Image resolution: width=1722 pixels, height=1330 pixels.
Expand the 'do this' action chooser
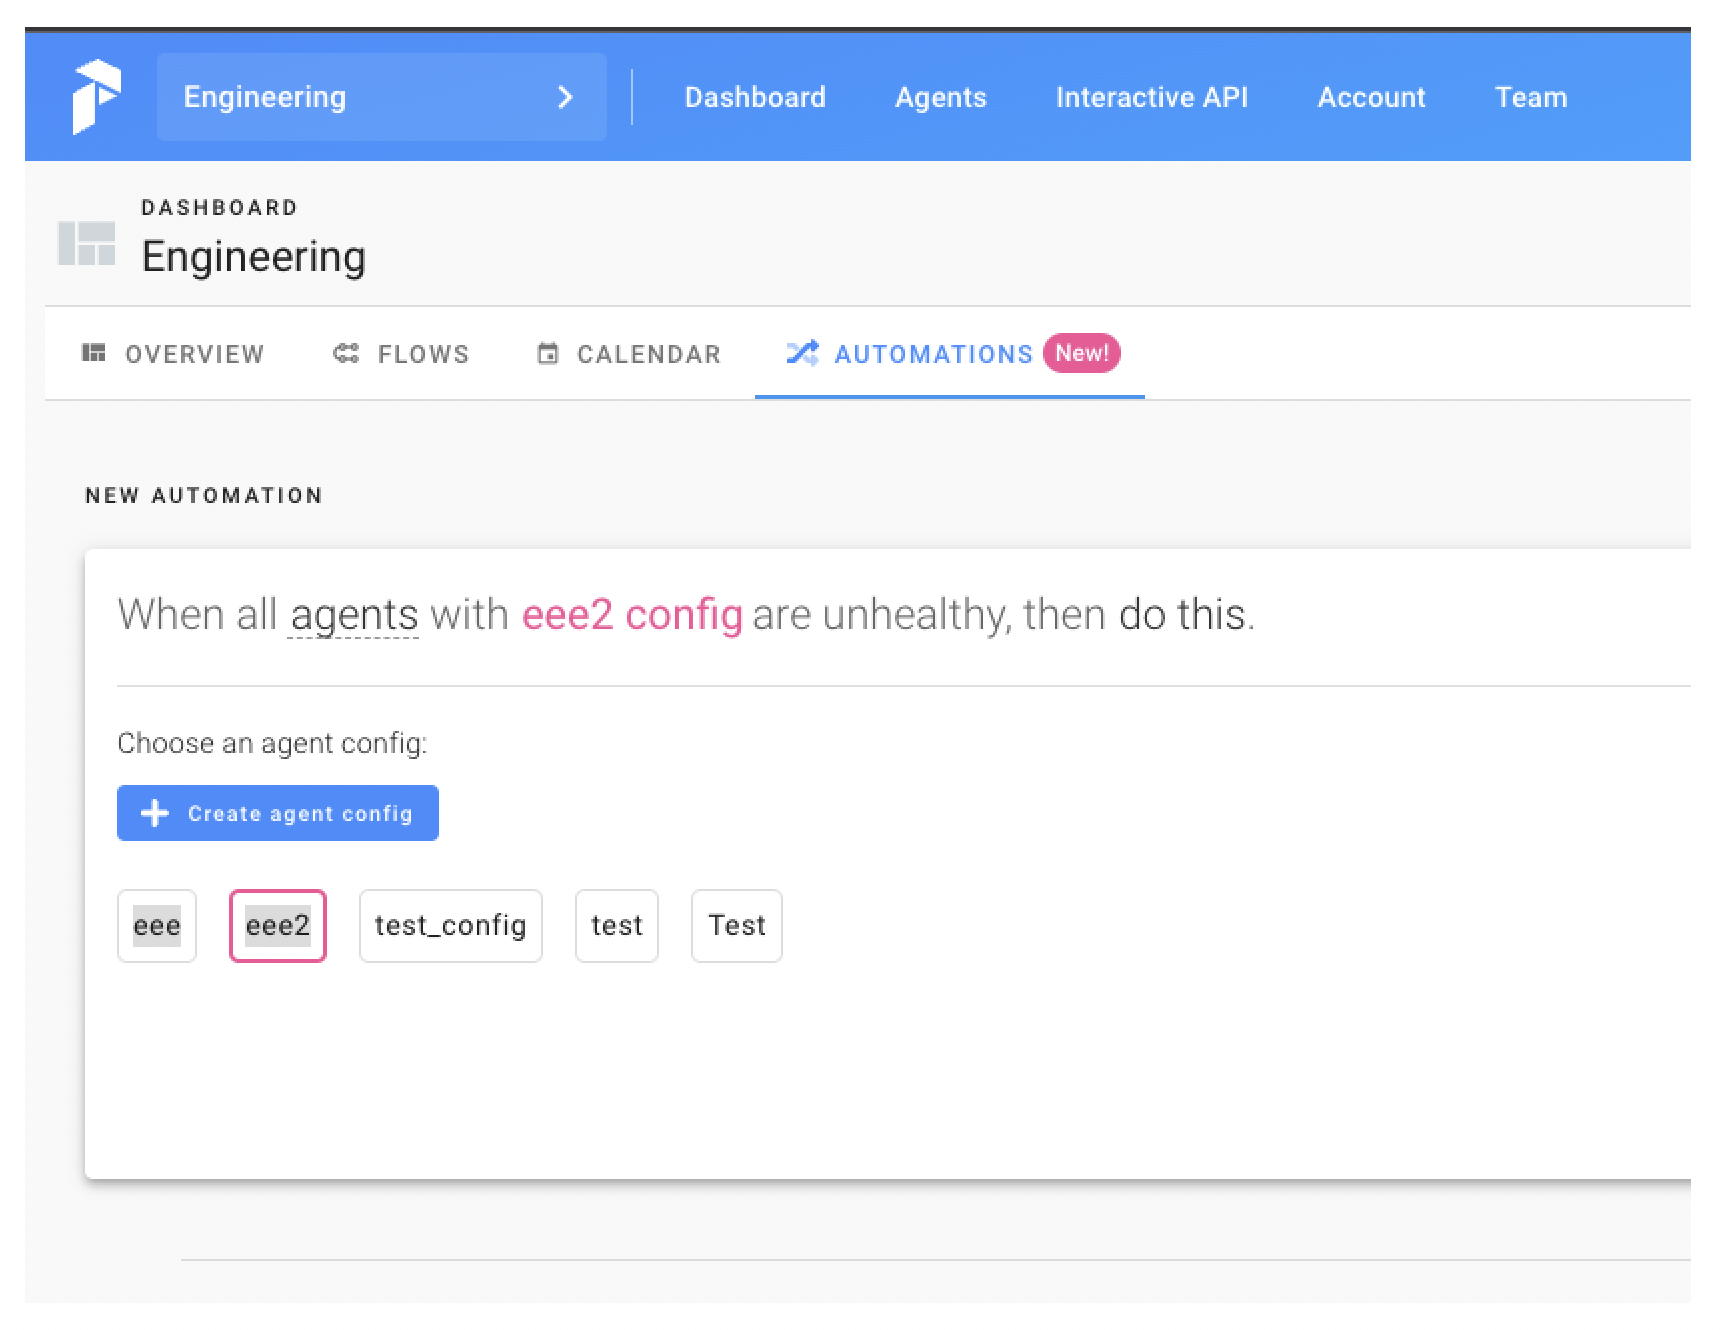(1183, 614)
